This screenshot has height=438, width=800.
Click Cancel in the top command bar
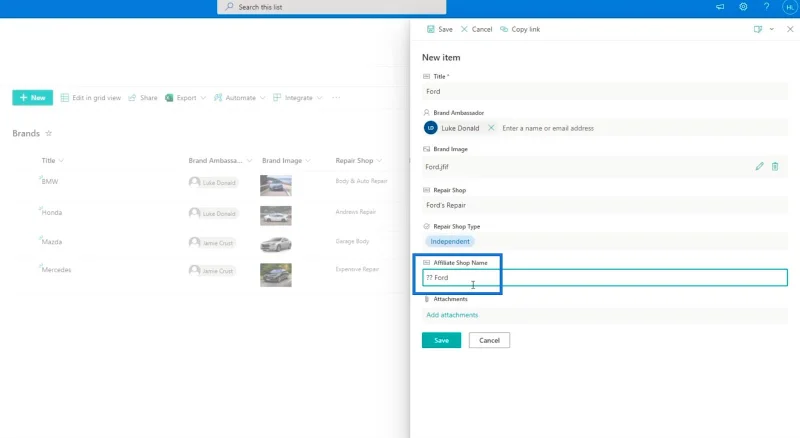coord(477,29)
